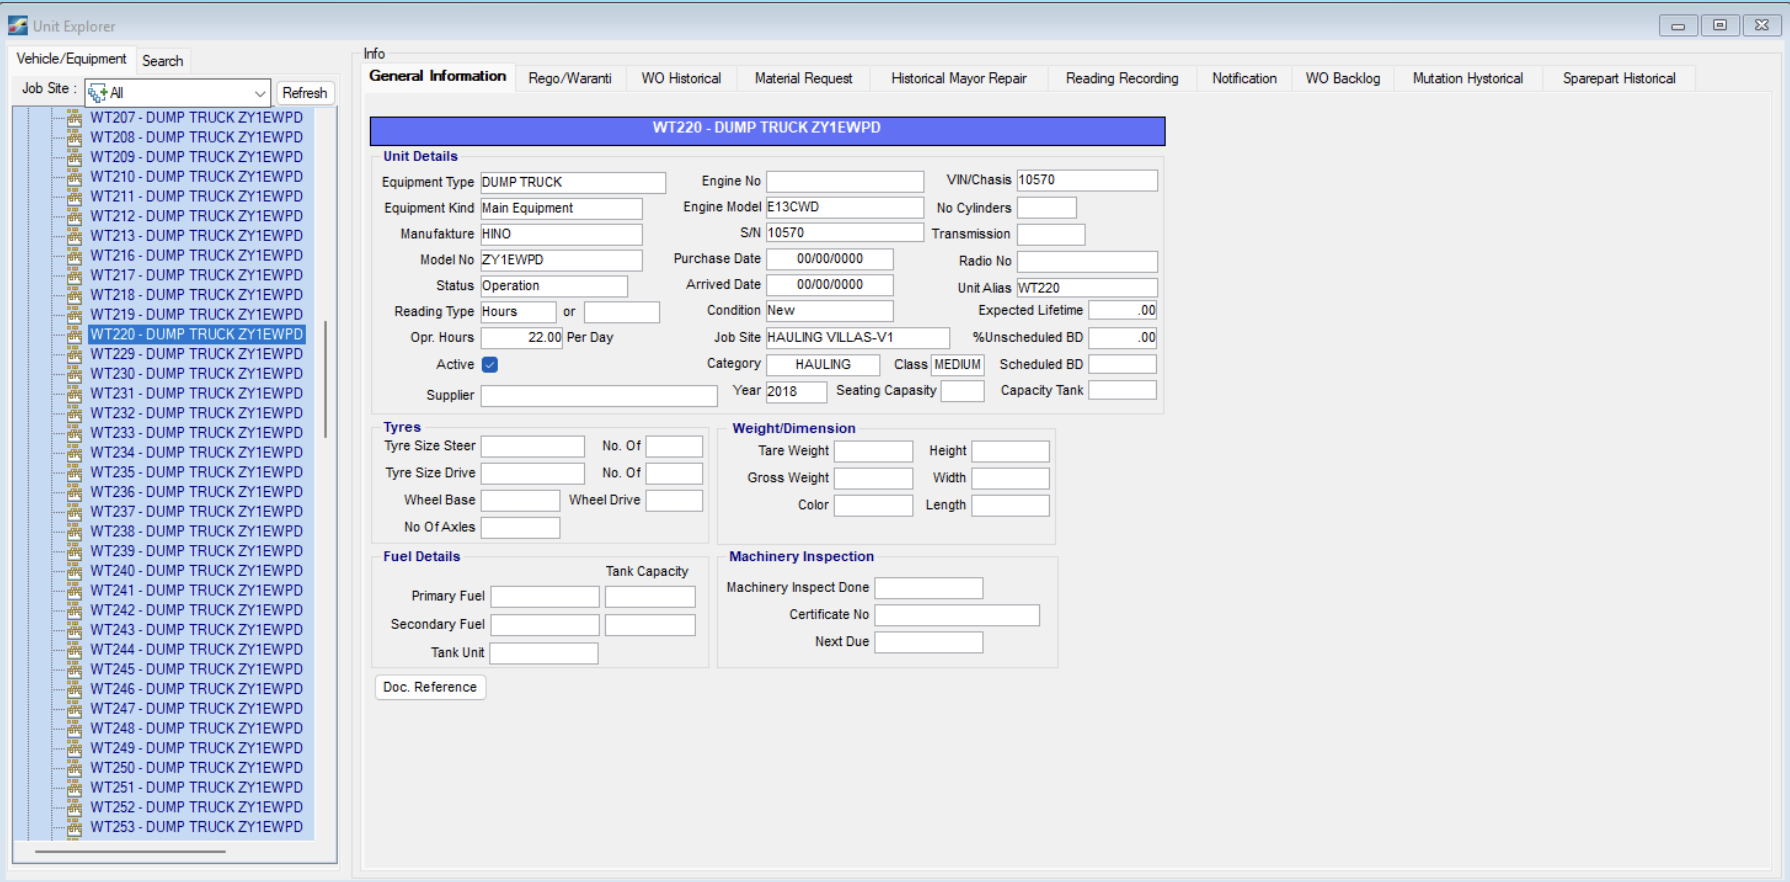
Task: Click the icon beside WT209 dump truck
Action: [x=74, y=157]
